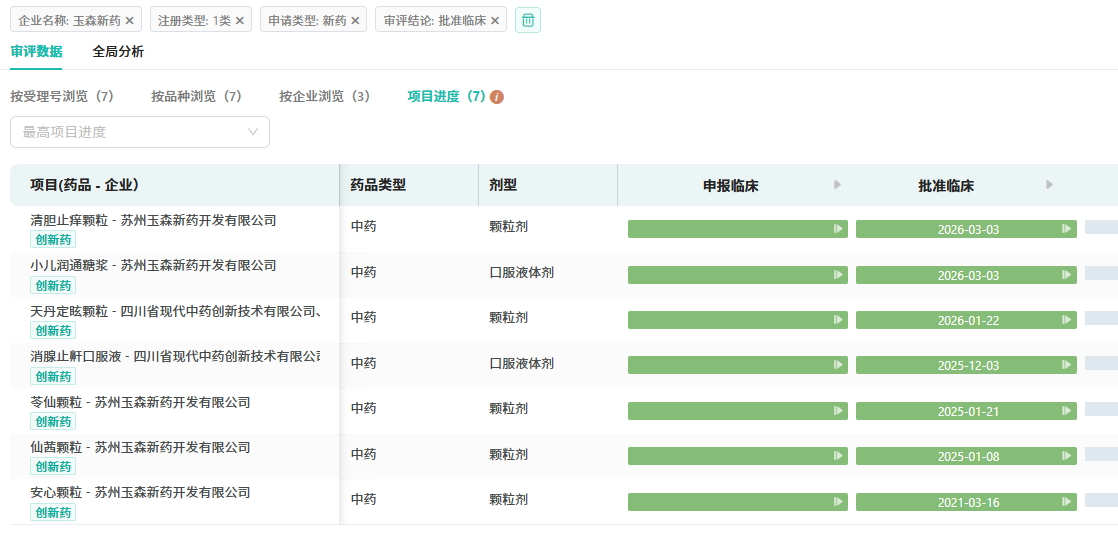Viewport: 1118px width, 540px height.
Task: Click arrow icon next to 申报临床 header
Action: [x=838, y=185]
